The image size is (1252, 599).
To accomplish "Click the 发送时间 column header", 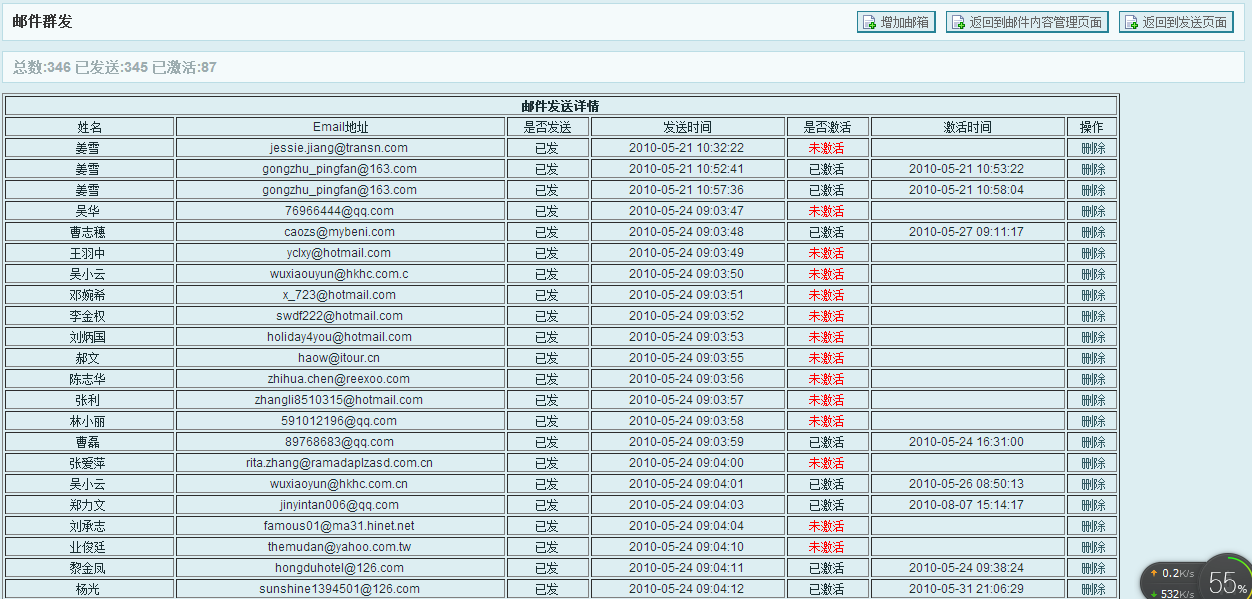I will pyautogui.click(x=687, y=127).
